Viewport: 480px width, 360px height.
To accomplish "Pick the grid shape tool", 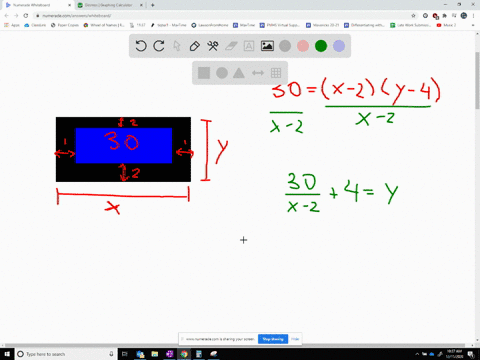I will point(276,73).
